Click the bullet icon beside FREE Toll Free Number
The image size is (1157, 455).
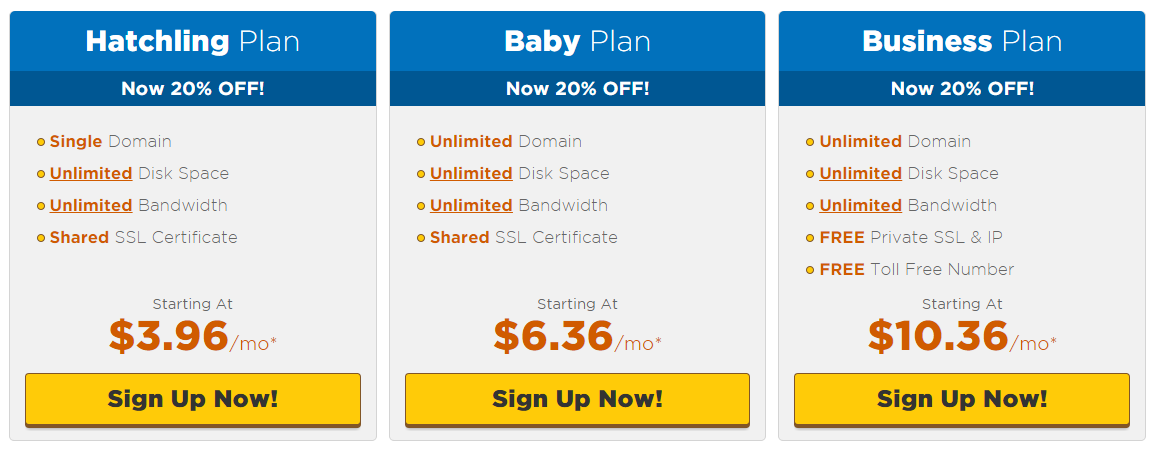(x=810, y=270)
